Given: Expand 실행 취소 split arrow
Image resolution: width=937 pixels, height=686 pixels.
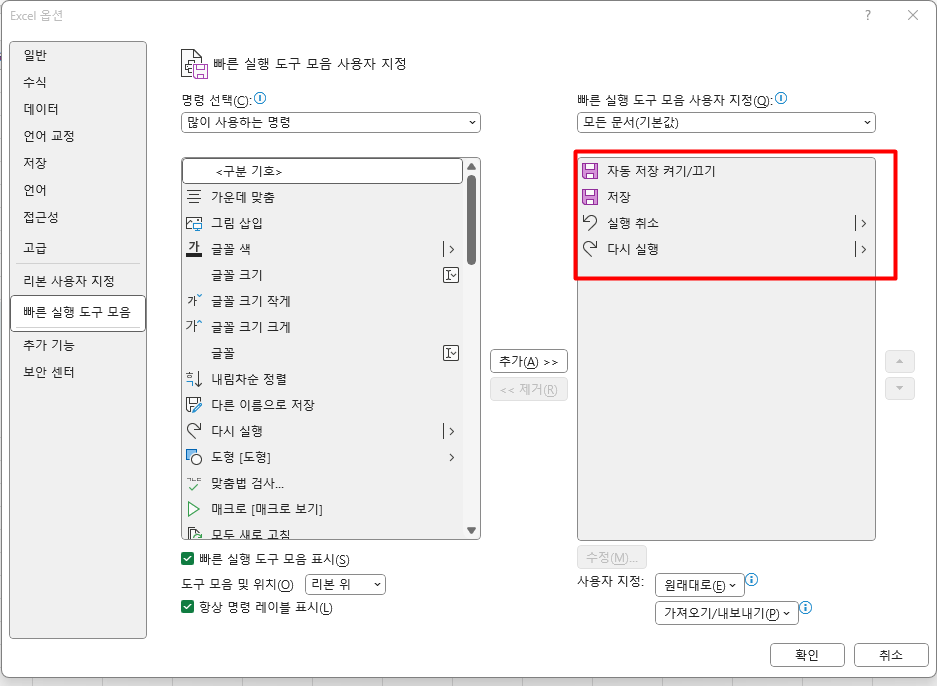Looking at the screenshot, I should point(862,223).
